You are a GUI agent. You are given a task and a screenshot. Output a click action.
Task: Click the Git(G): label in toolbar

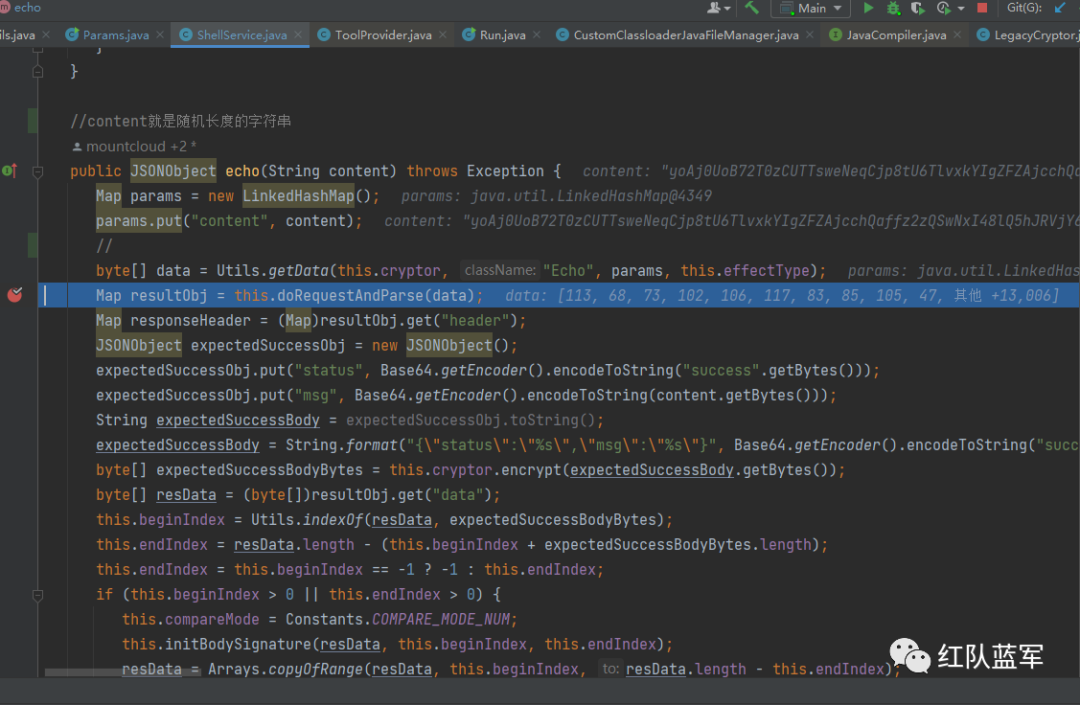pyautogui.click(x=1024, y=8)
